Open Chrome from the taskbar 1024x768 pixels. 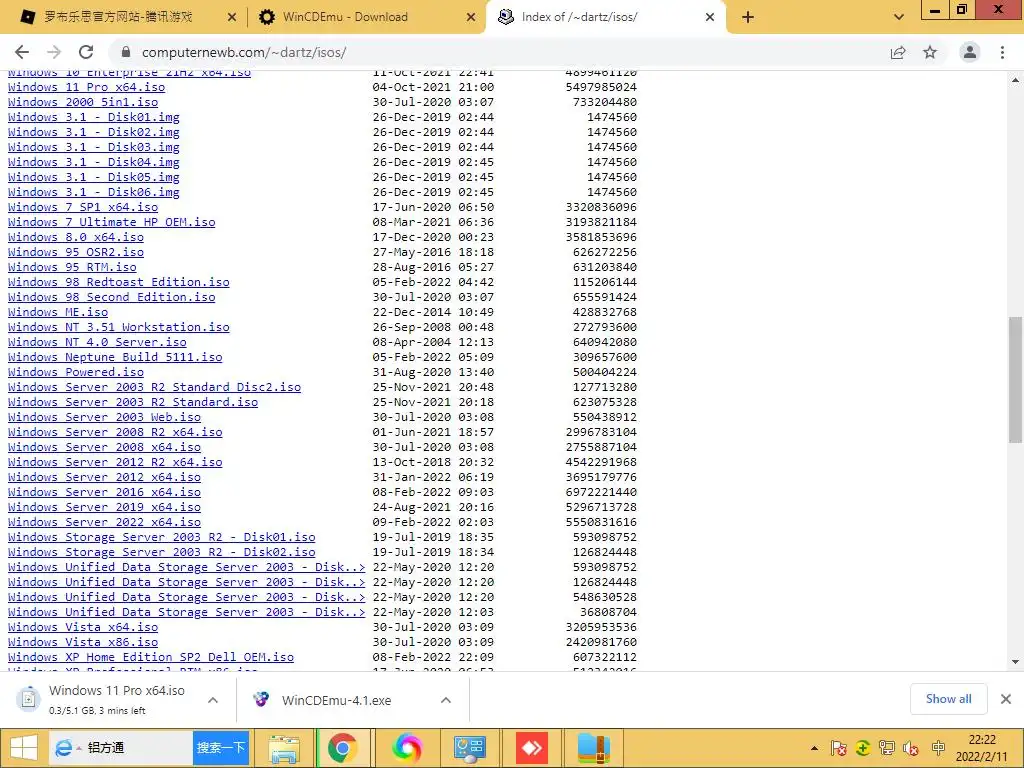pos(342,748)
